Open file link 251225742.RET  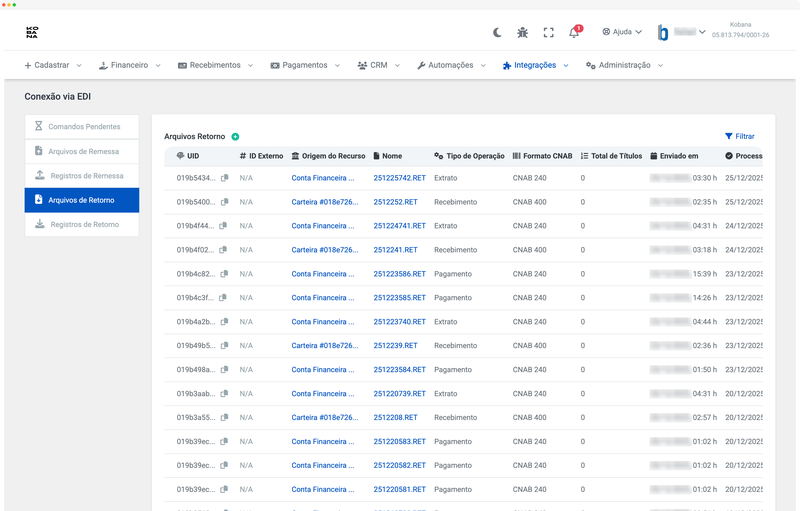pos(399,178)
